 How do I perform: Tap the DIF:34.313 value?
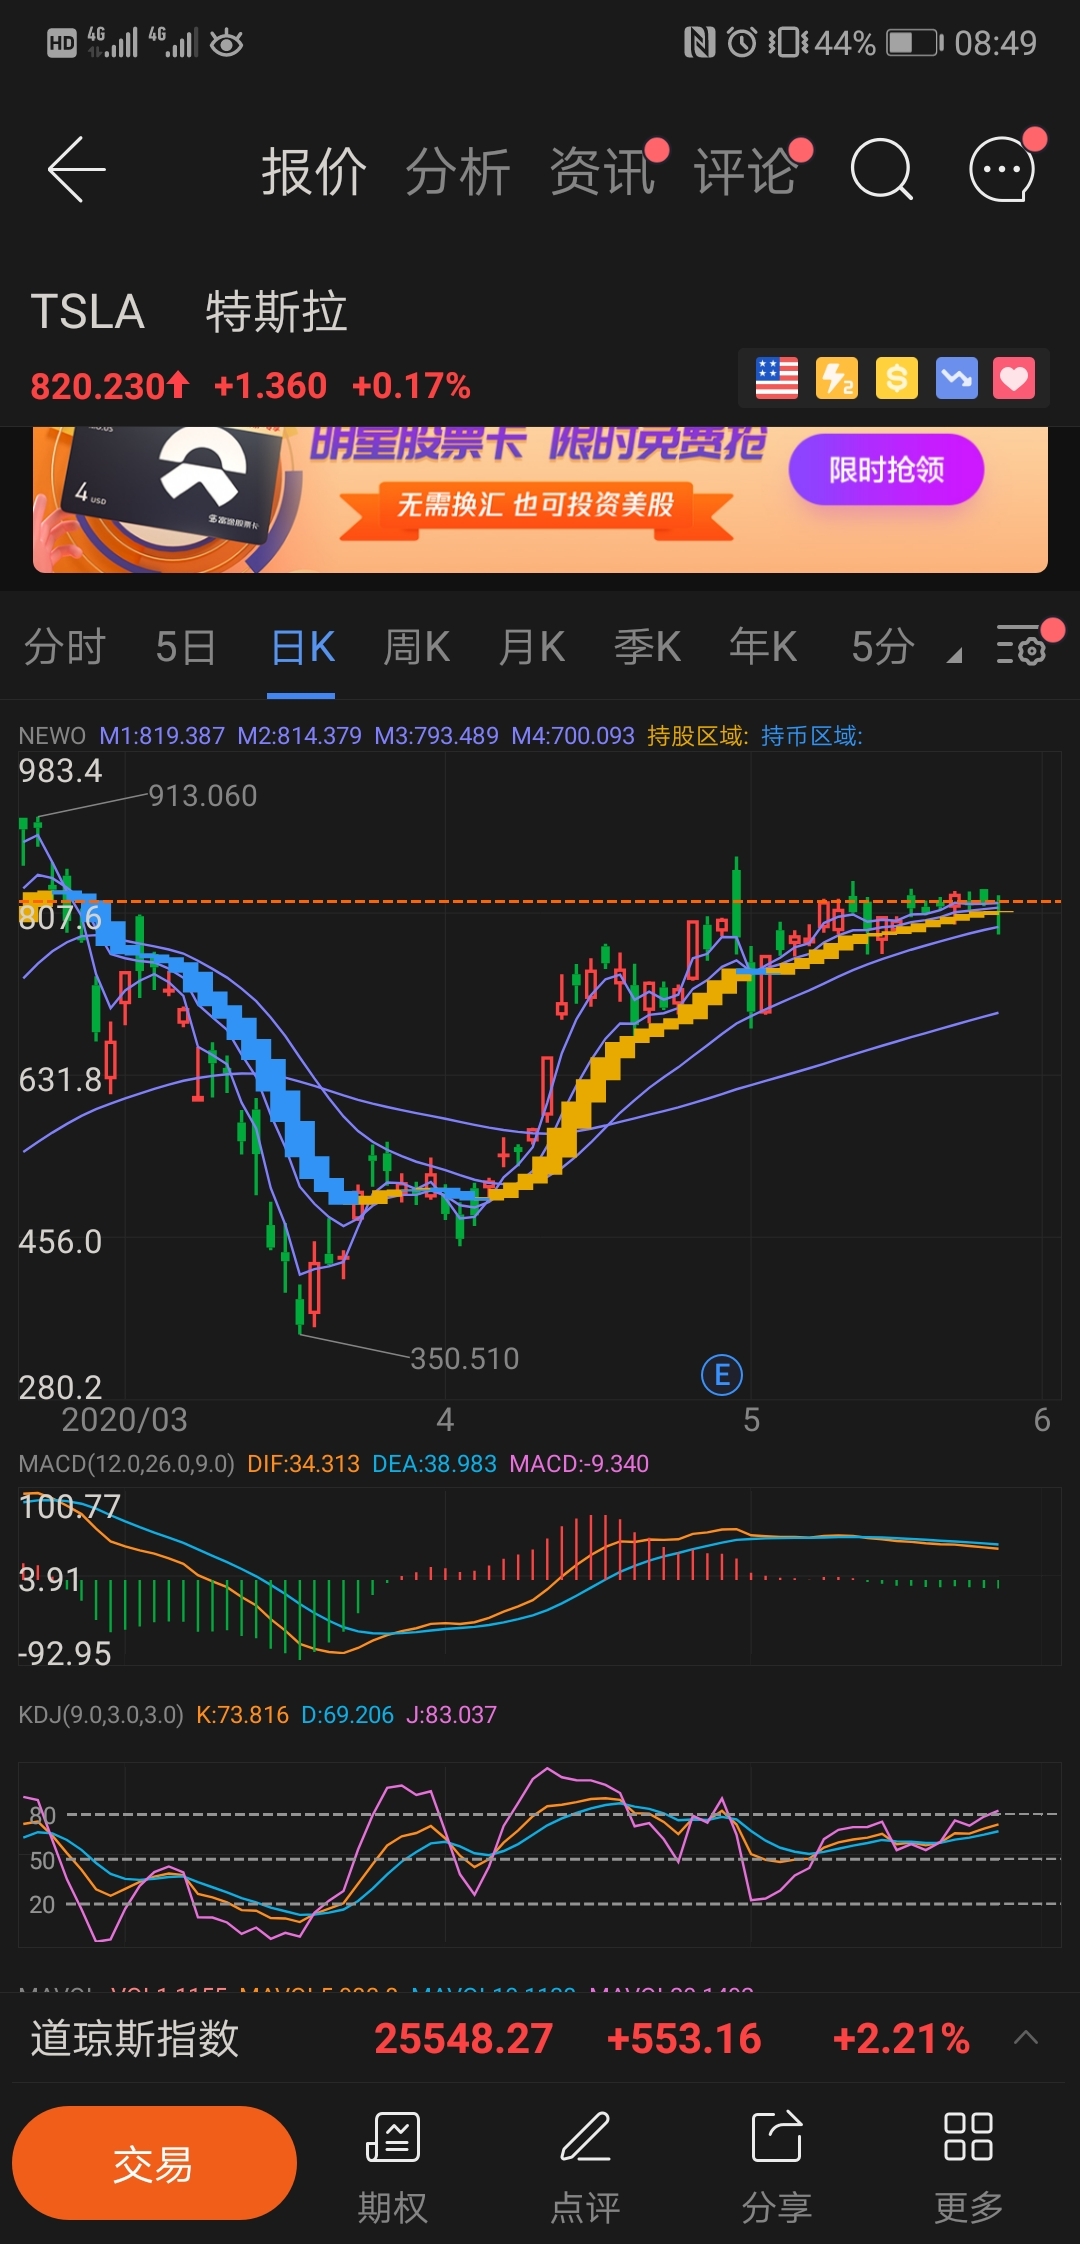click(303, 1464)
